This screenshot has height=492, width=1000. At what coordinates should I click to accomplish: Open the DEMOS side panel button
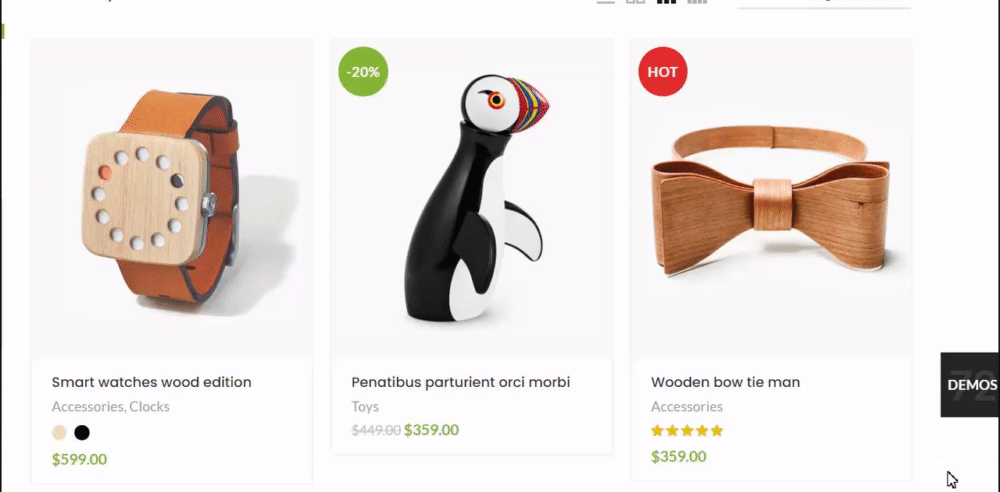point(971,385)
